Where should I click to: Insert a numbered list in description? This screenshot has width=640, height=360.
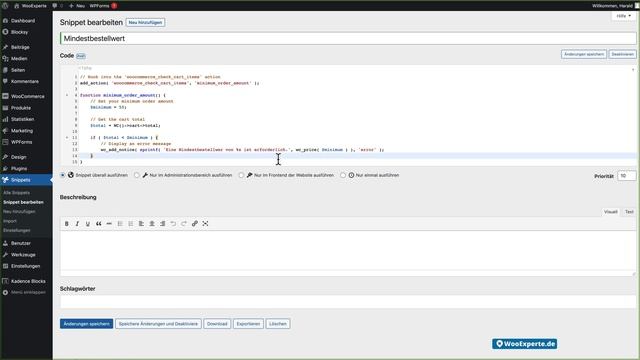[x=131, y=224]
